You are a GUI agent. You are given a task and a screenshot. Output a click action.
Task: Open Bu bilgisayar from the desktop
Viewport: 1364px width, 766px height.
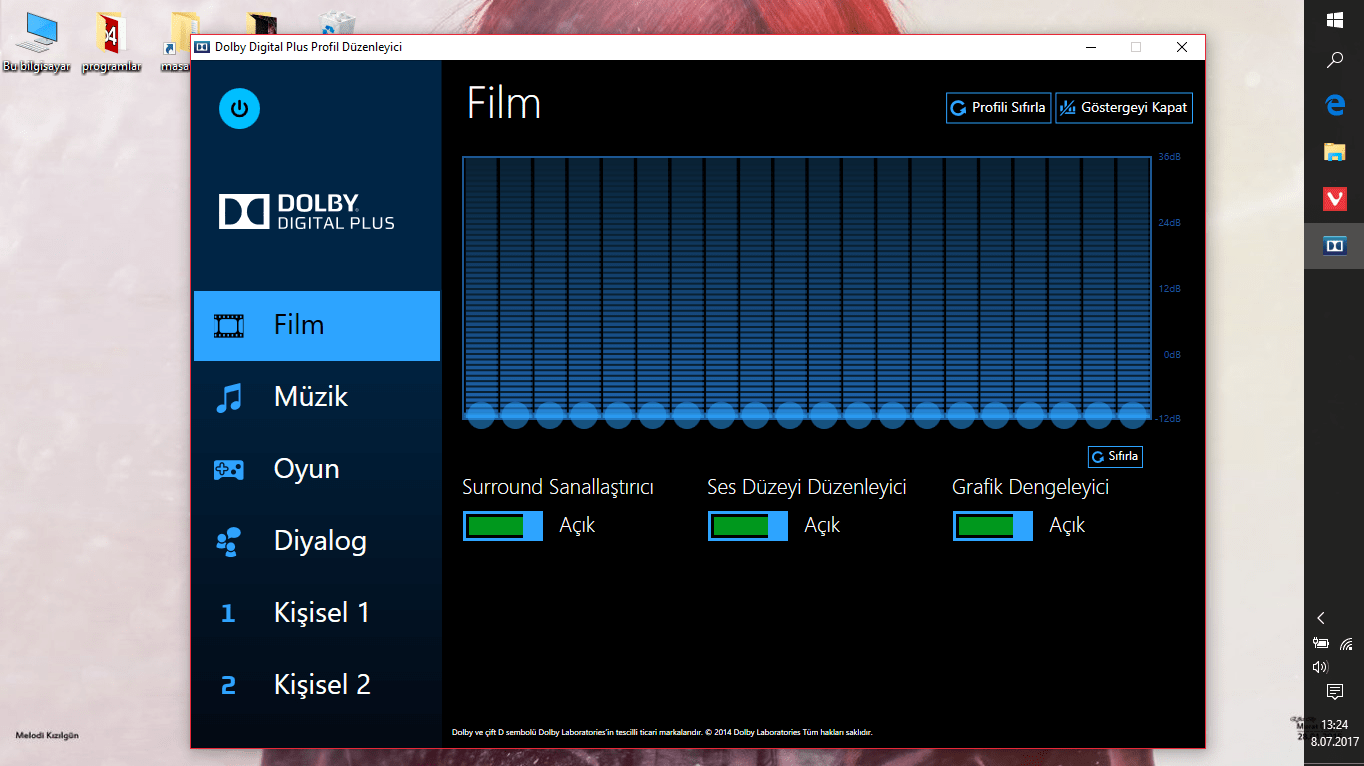coord(37,30)
